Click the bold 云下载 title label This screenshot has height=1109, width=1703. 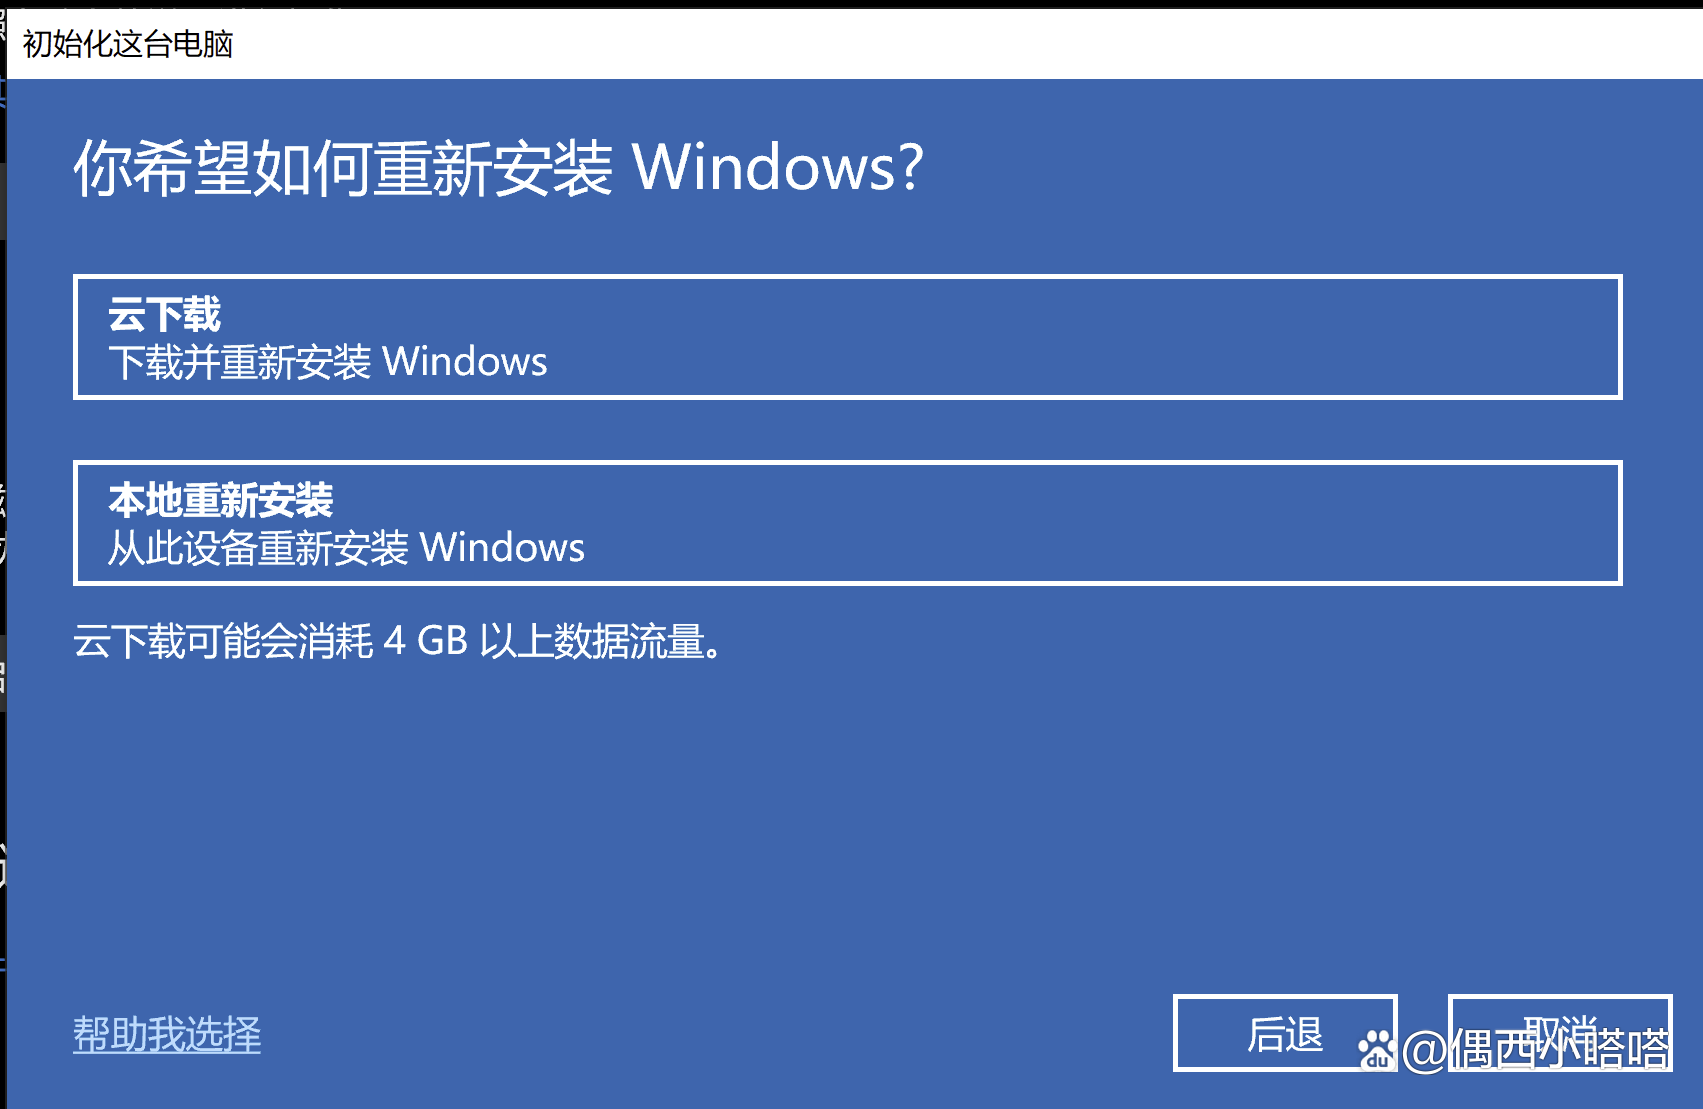click(165, 315)
